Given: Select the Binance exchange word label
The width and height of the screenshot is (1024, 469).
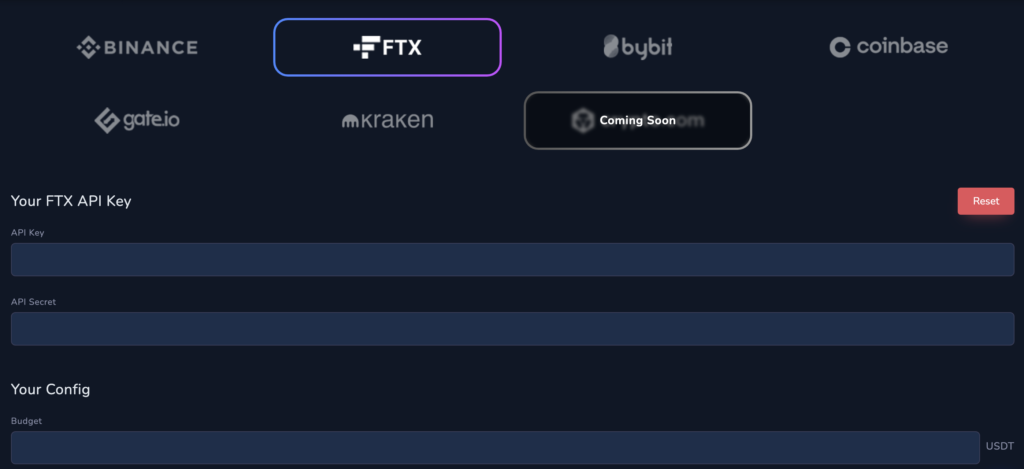Looking at the screenshot, I should [x=150, y=47].
